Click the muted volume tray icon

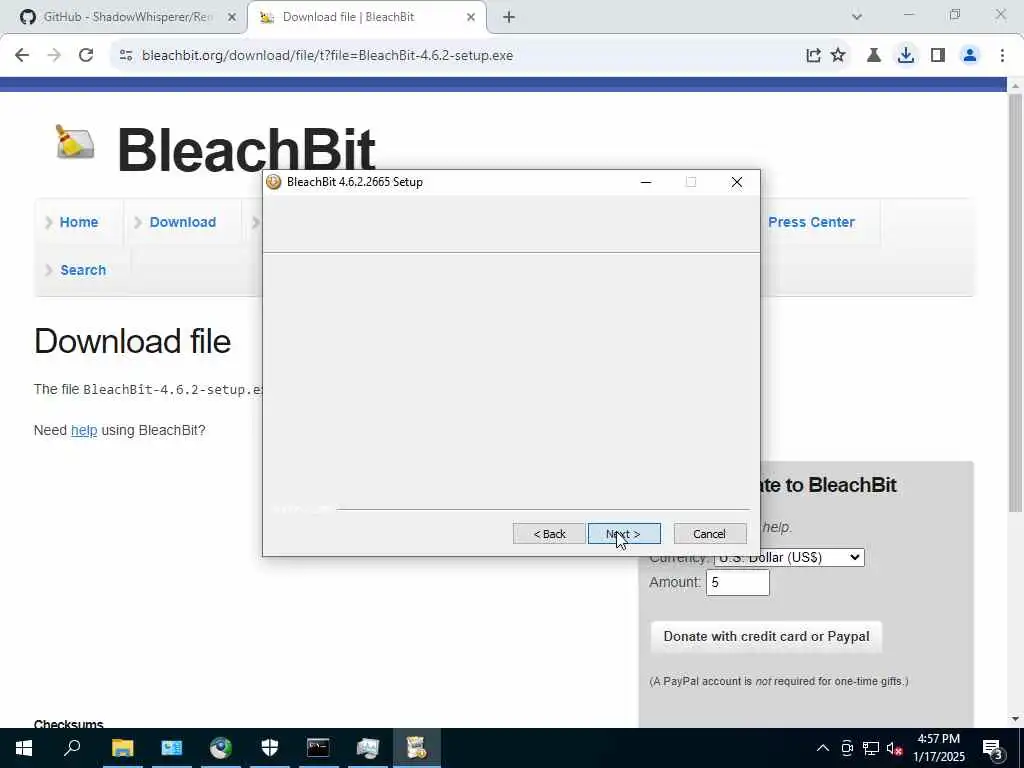895,748
